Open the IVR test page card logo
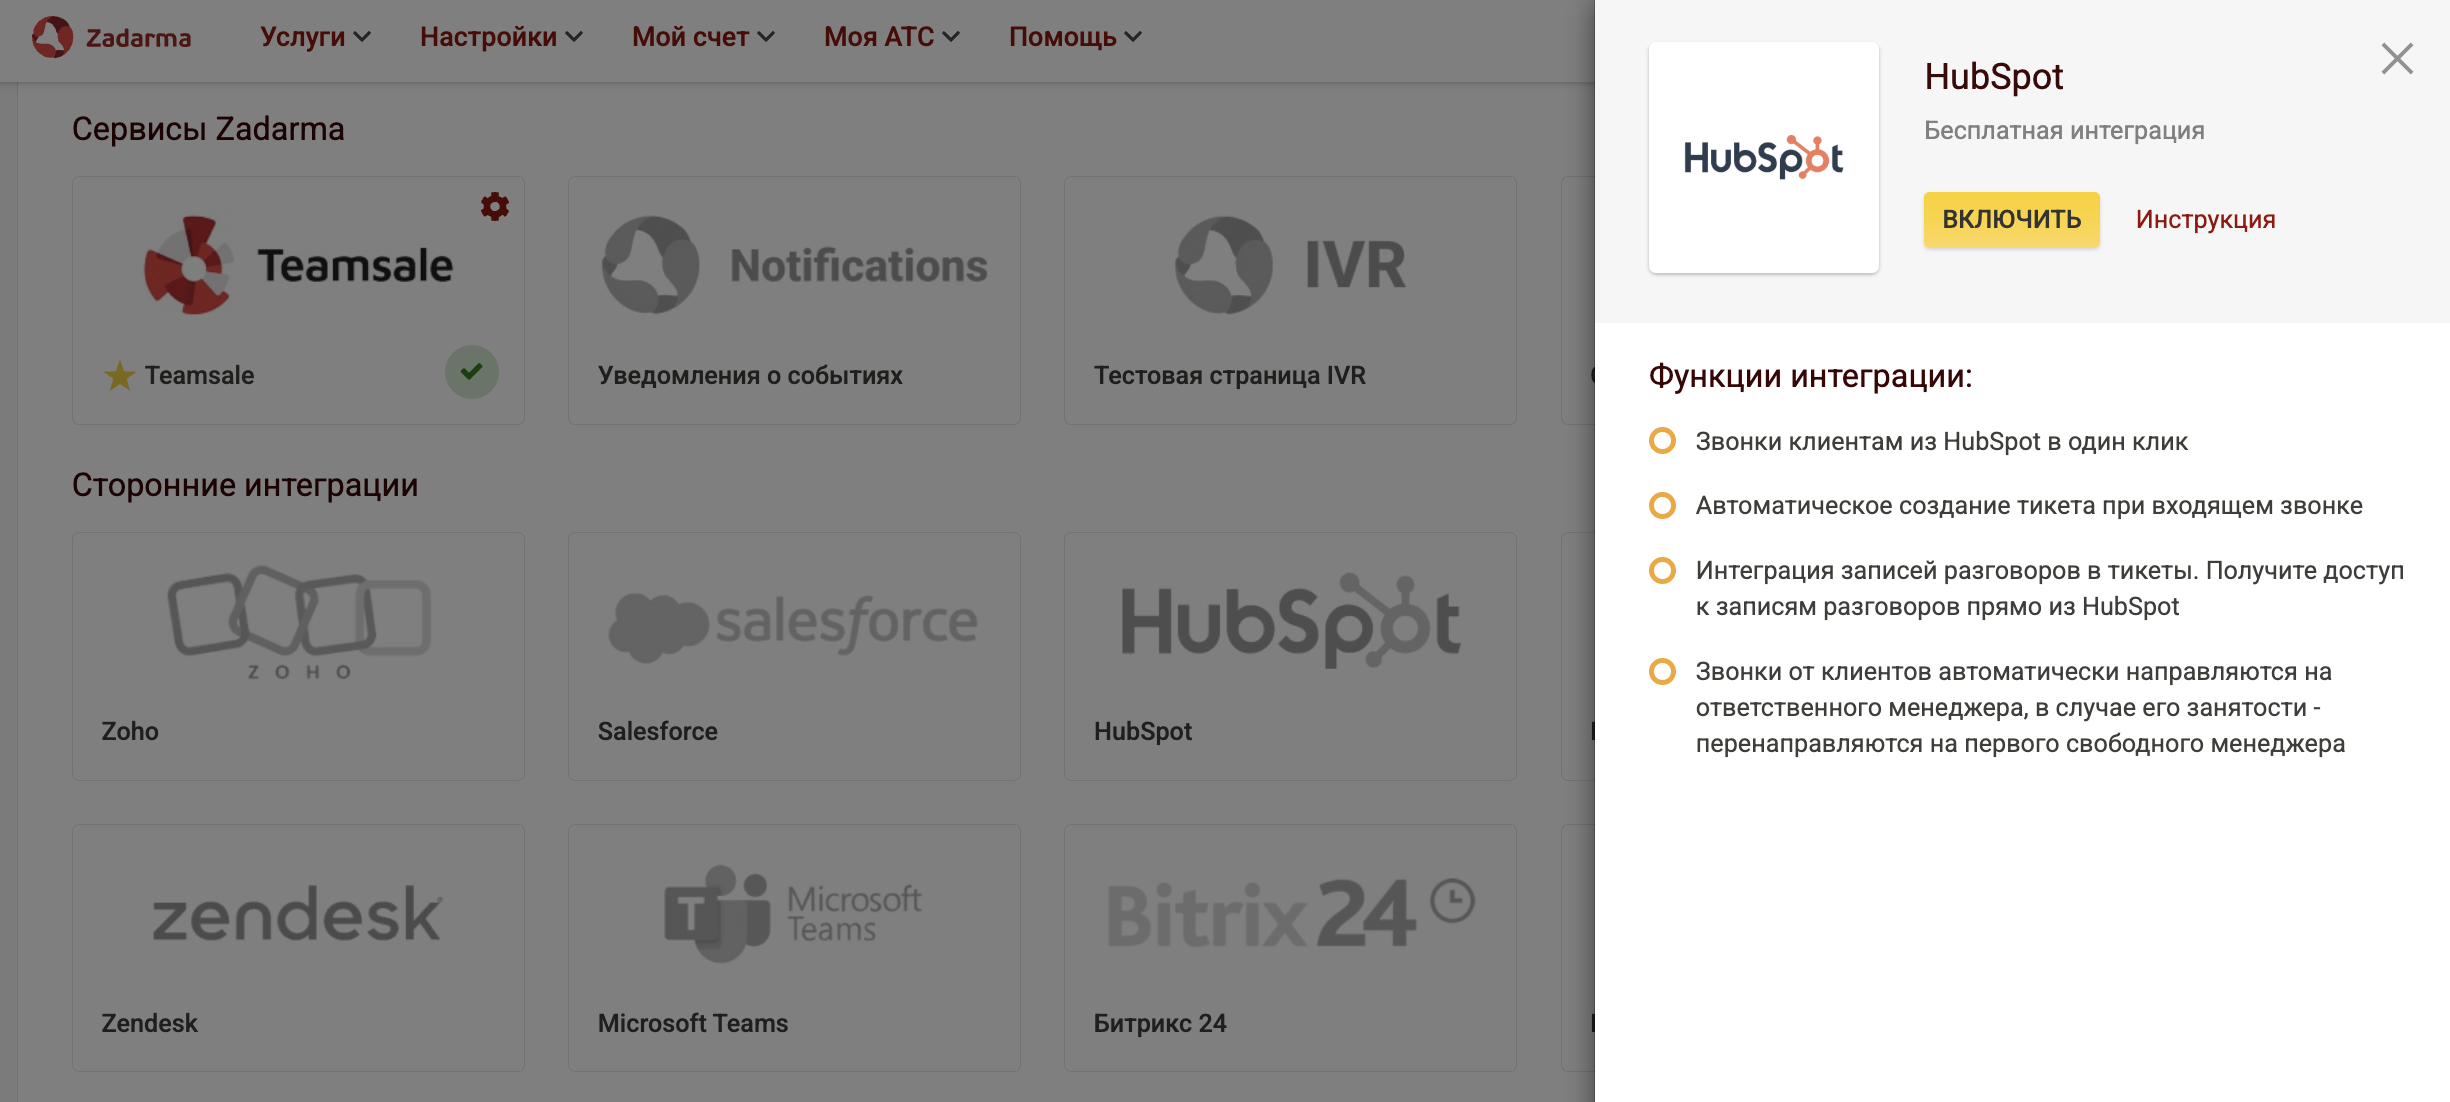 pyautogui.click(x=1290, y=265)
